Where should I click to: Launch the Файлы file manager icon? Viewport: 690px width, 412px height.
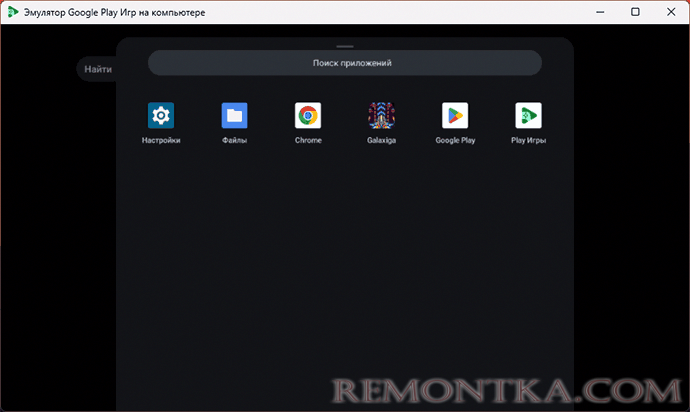pyautogui.click(x=234, y=116)
